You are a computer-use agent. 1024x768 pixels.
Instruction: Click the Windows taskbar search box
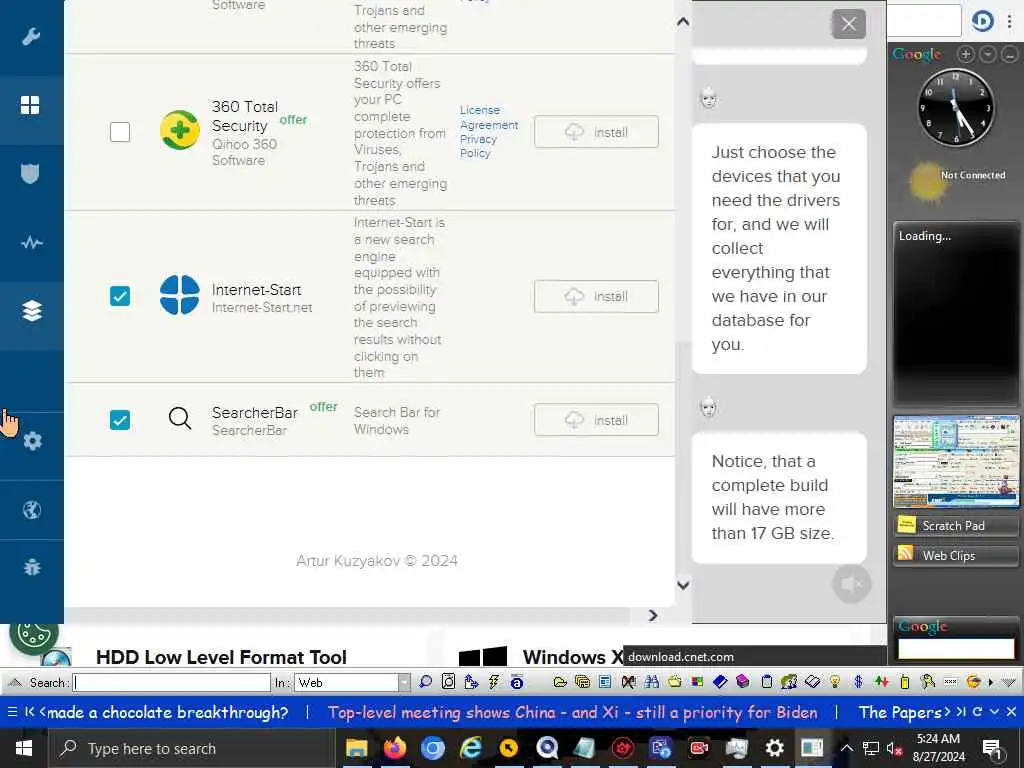pos(193,748)
